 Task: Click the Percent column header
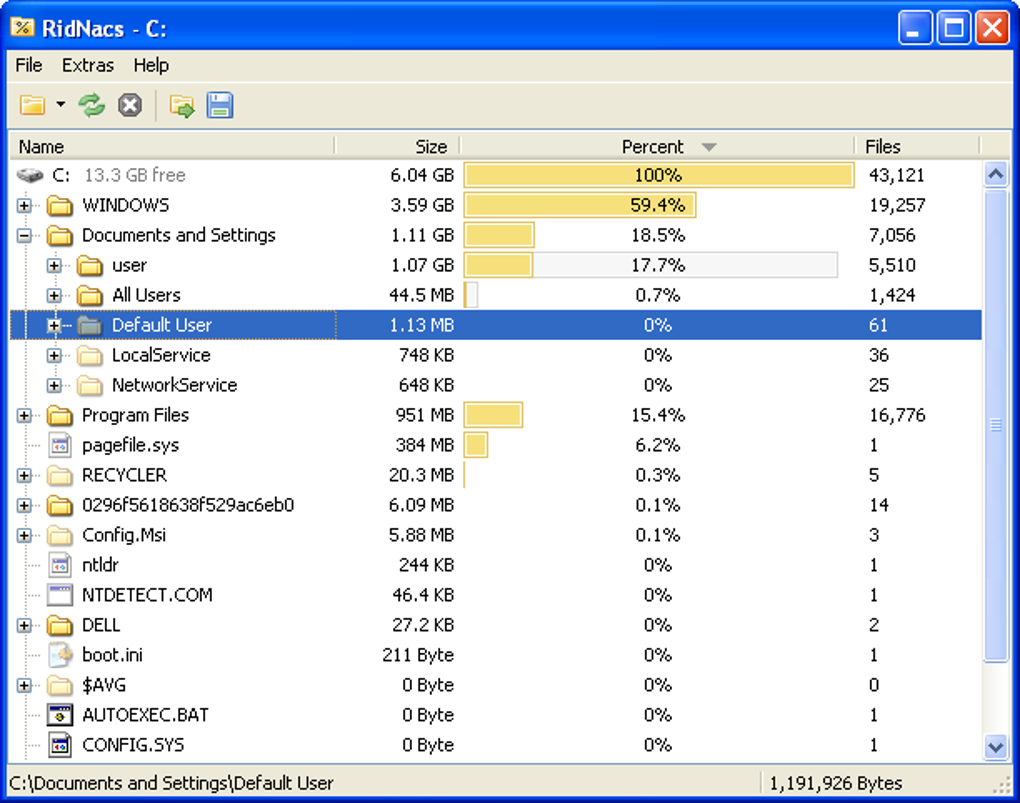657,146
